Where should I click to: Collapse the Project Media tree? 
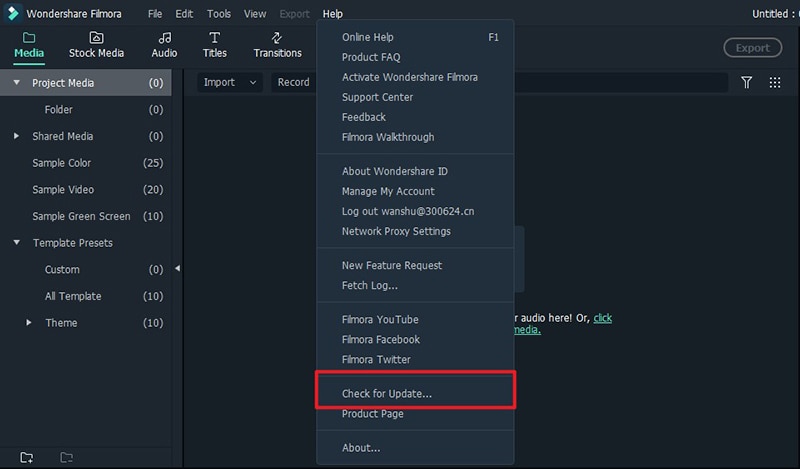pyautogui.click(x=16, y=82)
